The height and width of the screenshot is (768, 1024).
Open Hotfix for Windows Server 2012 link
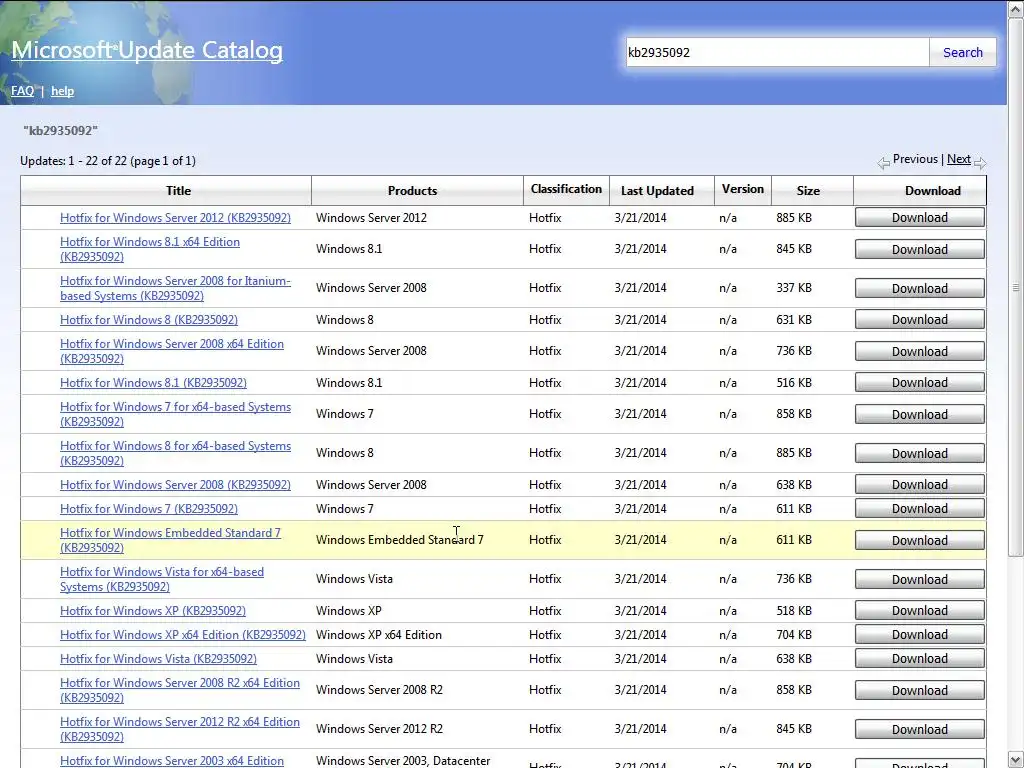point(175,217)
